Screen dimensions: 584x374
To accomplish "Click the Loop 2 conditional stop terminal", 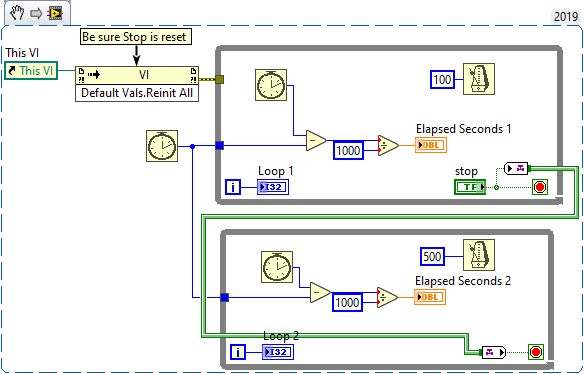I will coord(536,352).
